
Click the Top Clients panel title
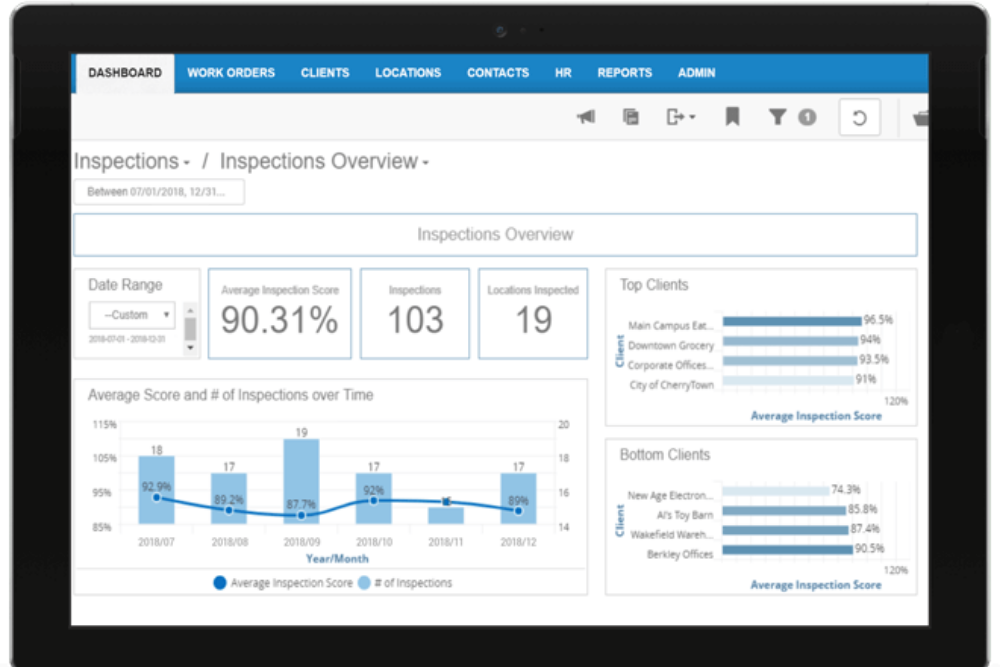click(x=654, y=285)
